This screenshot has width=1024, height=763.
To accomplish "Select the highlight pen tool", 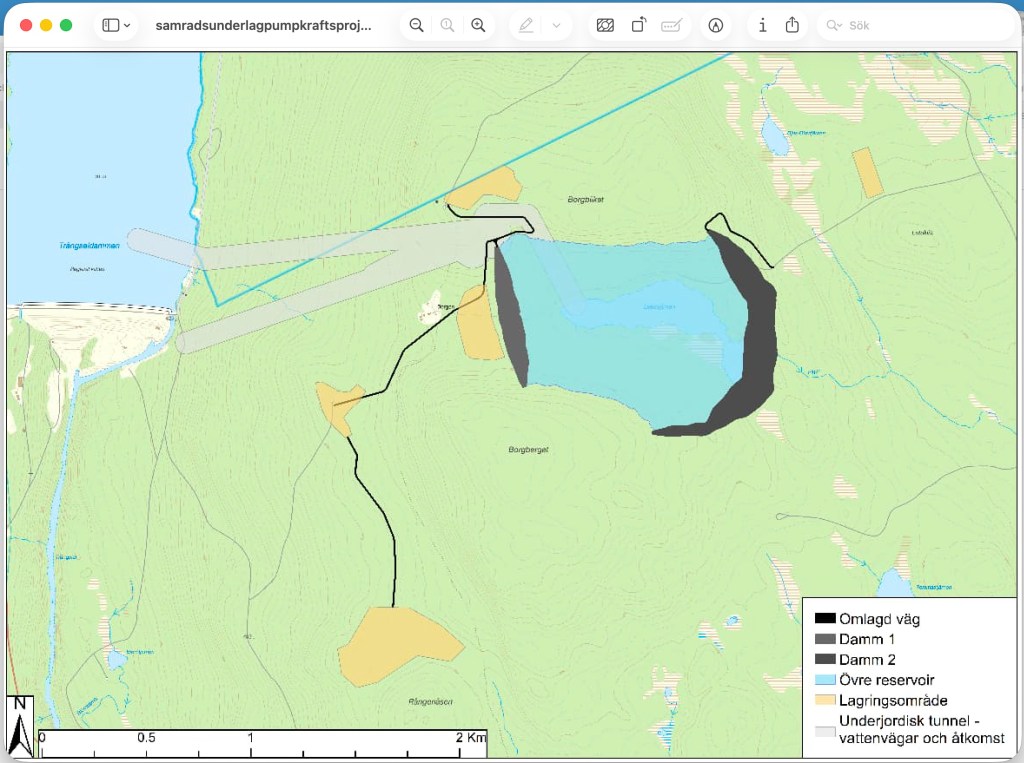I will click(526, 25).
